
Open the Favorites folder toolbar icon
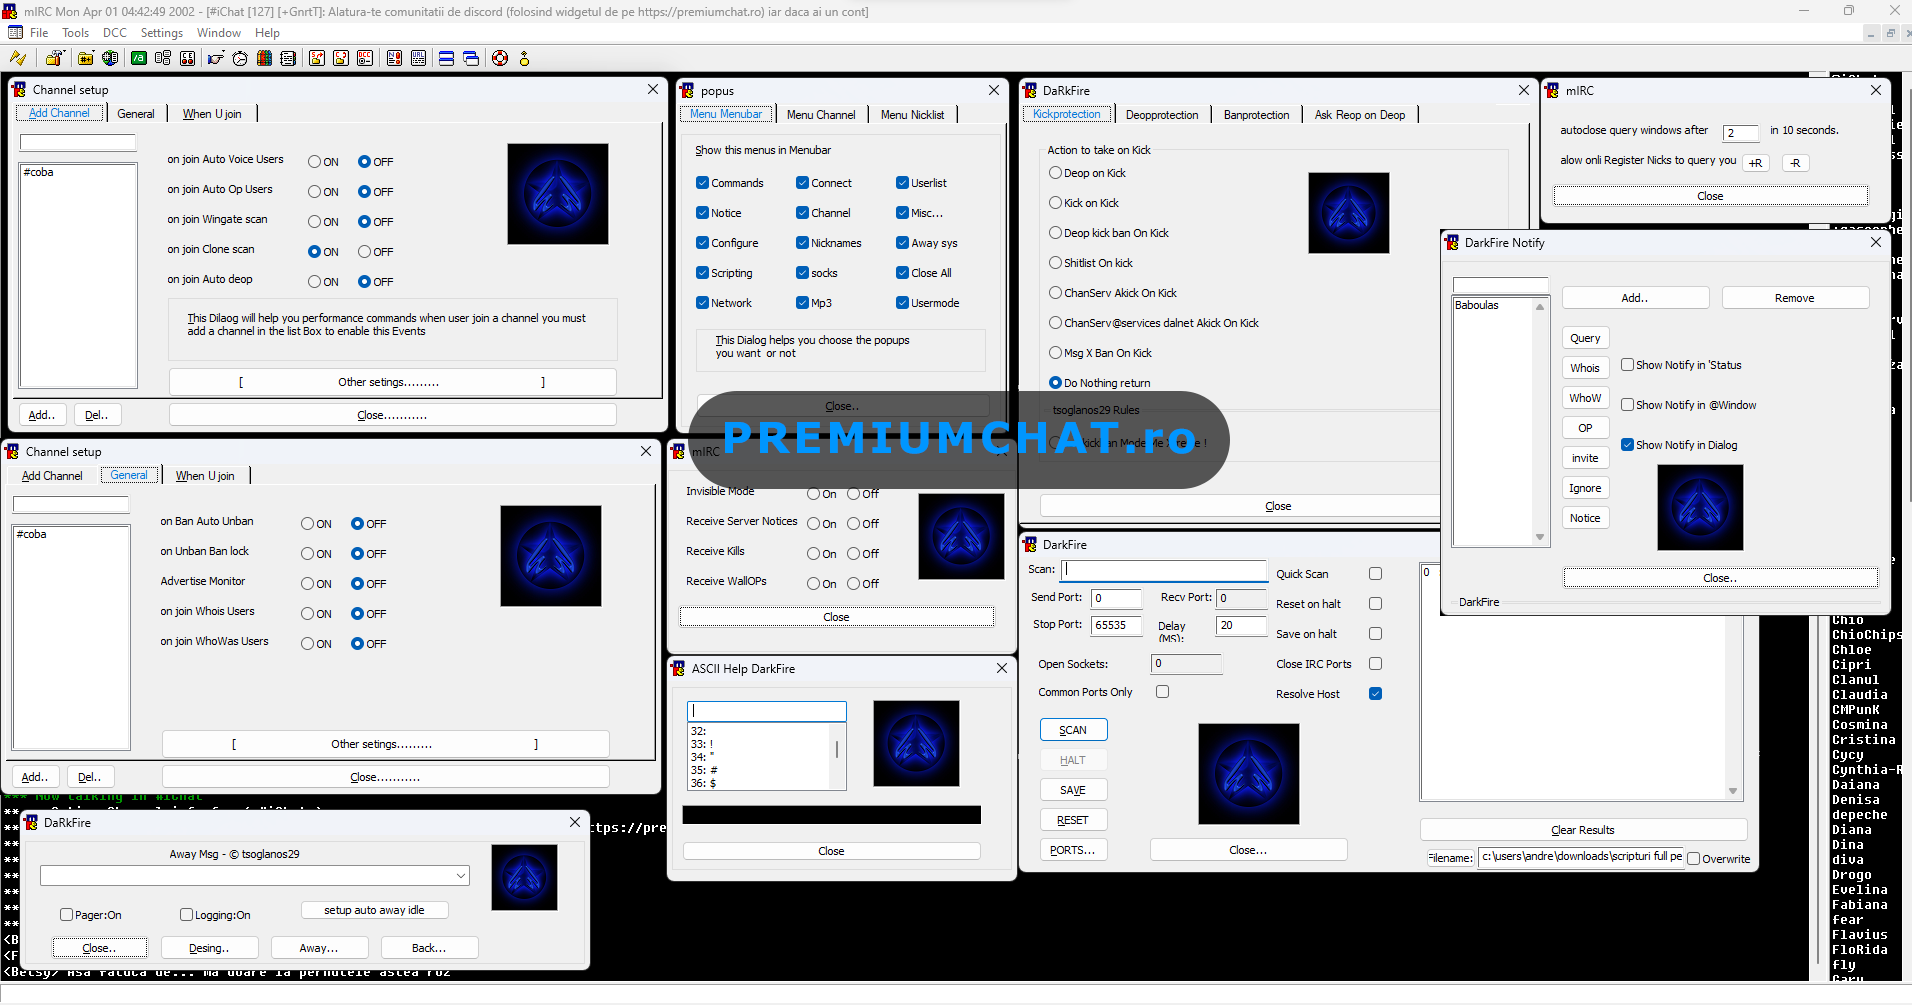point(85,58)
